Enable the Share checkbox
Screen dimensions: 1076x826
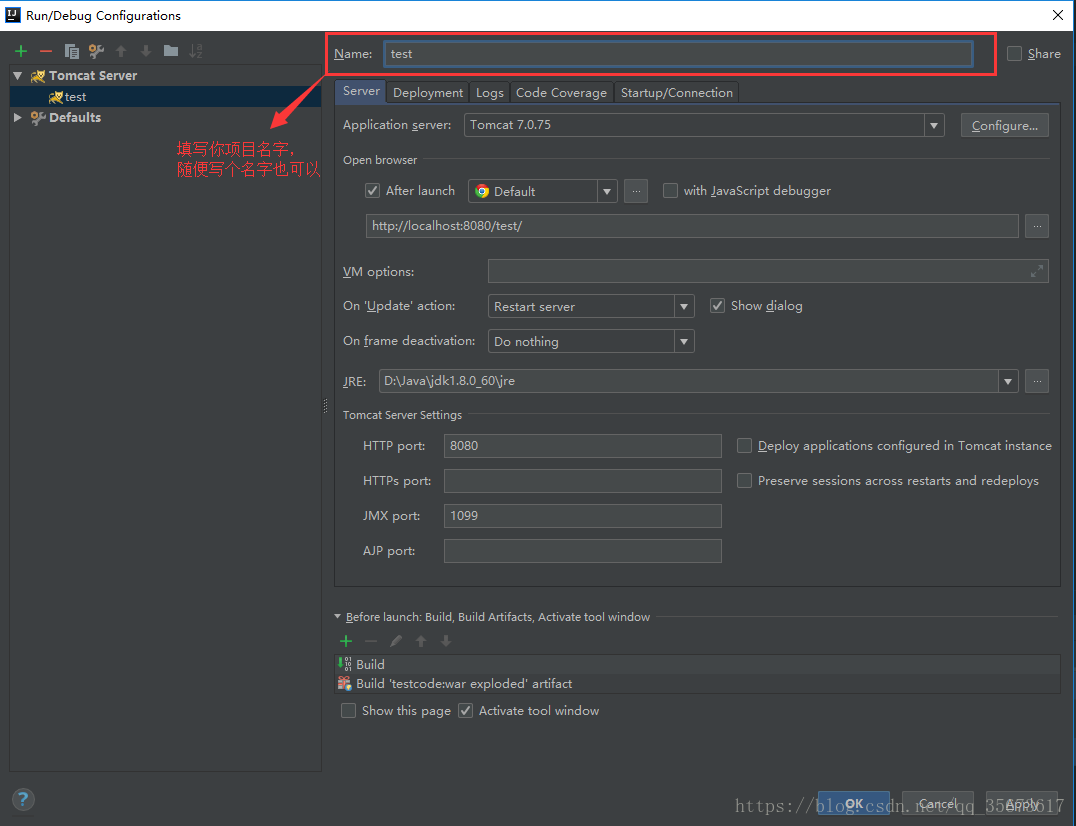coord(1014,54)
